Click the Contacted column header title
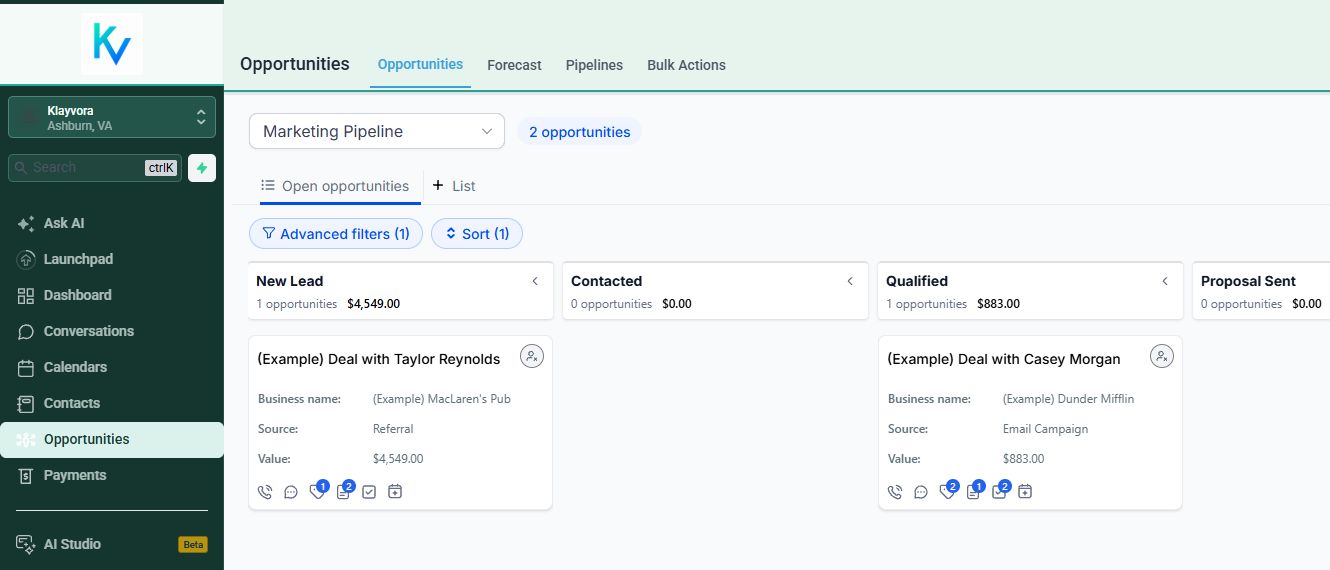The image size is (1330, 570). pos(607,281)
